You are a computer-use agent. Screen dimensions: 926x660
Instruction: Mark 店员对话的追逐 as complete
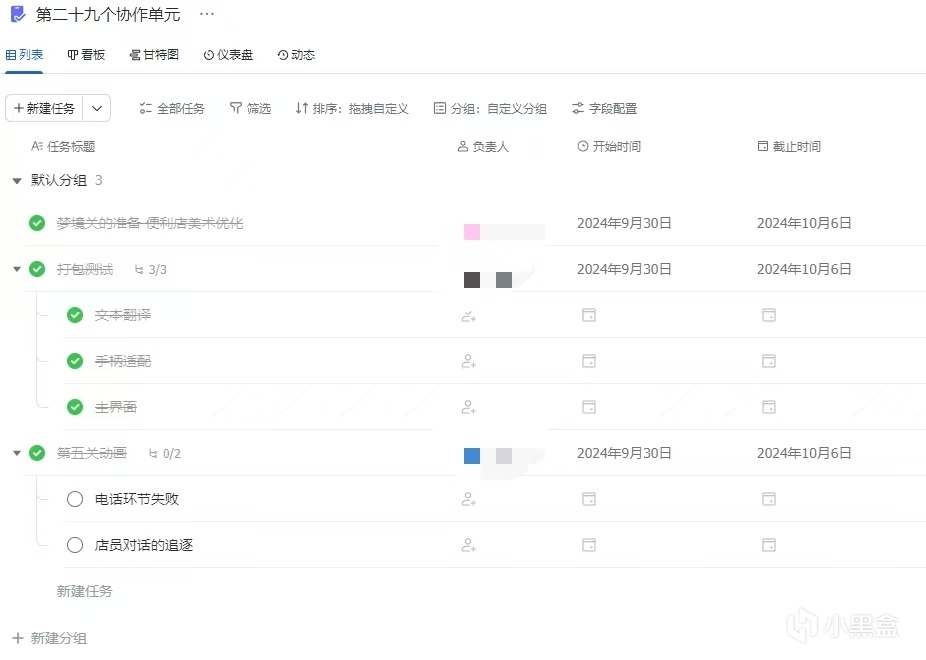[75, 545]
